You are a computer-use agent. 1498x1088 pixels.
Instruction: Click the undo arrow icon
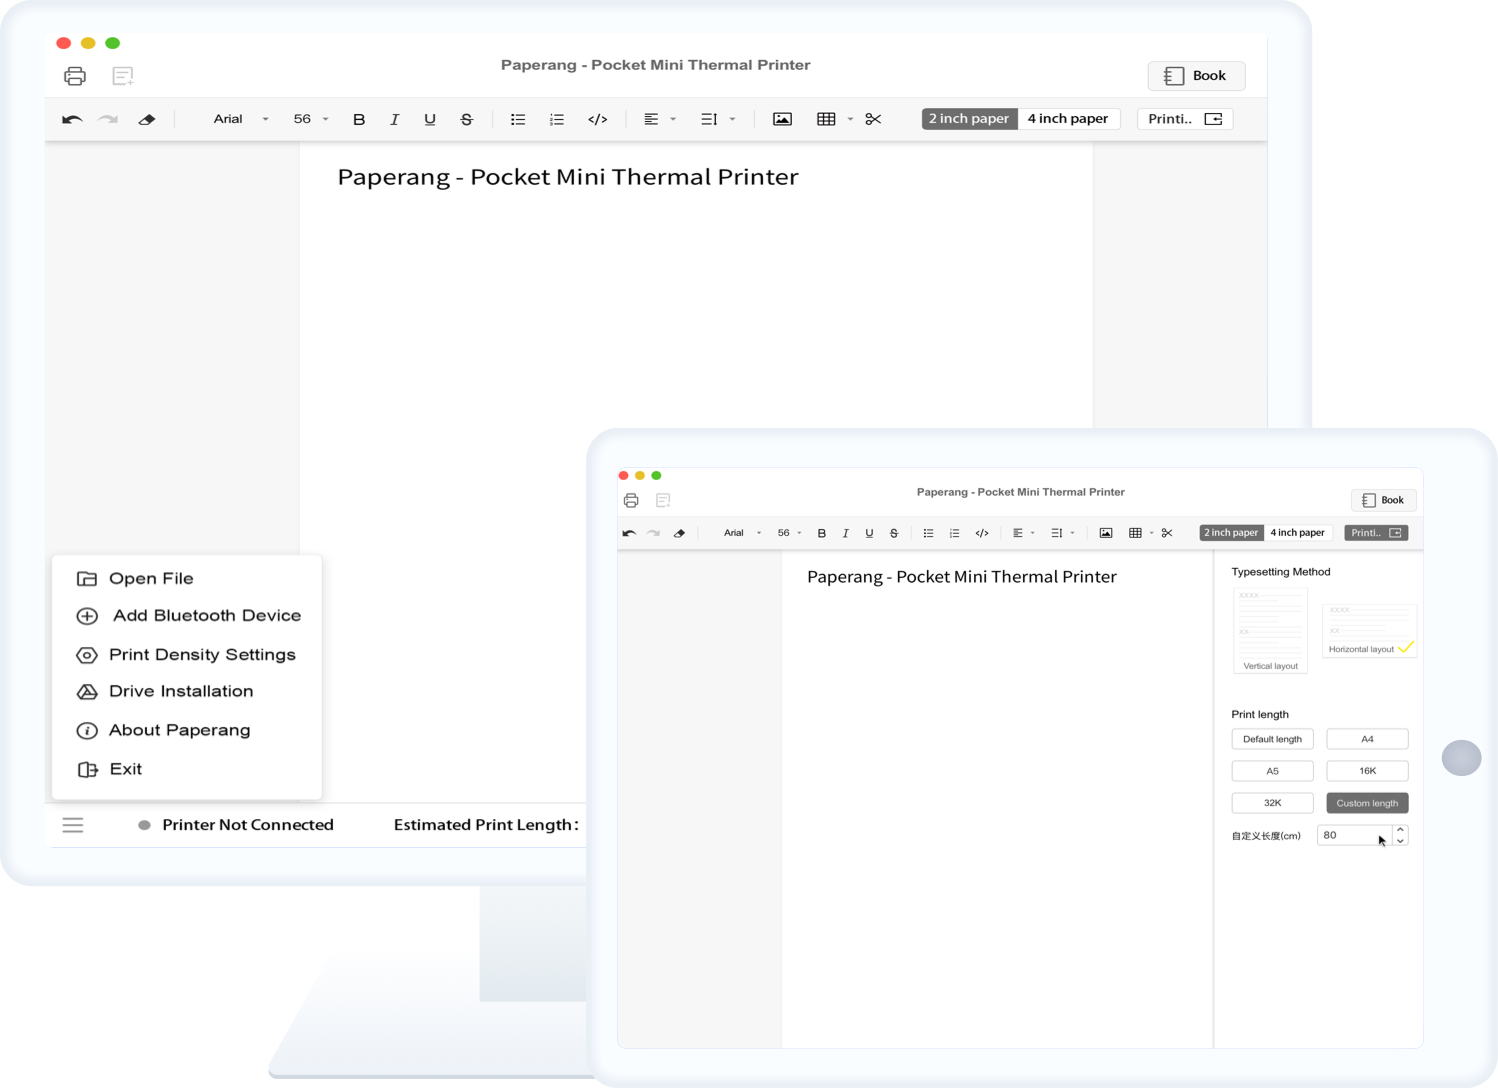(71, 118)
